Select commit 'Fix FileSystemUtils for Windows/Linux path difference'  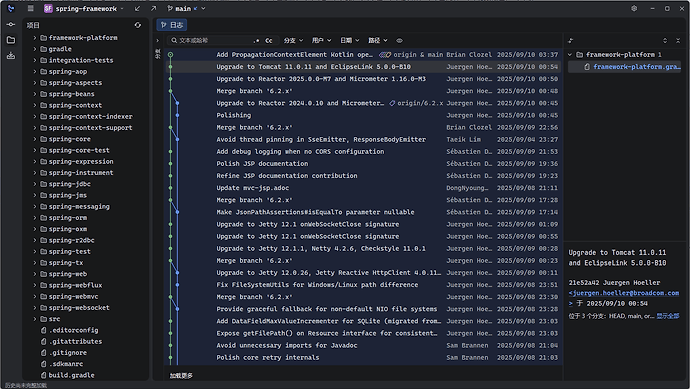coord(363,285)
